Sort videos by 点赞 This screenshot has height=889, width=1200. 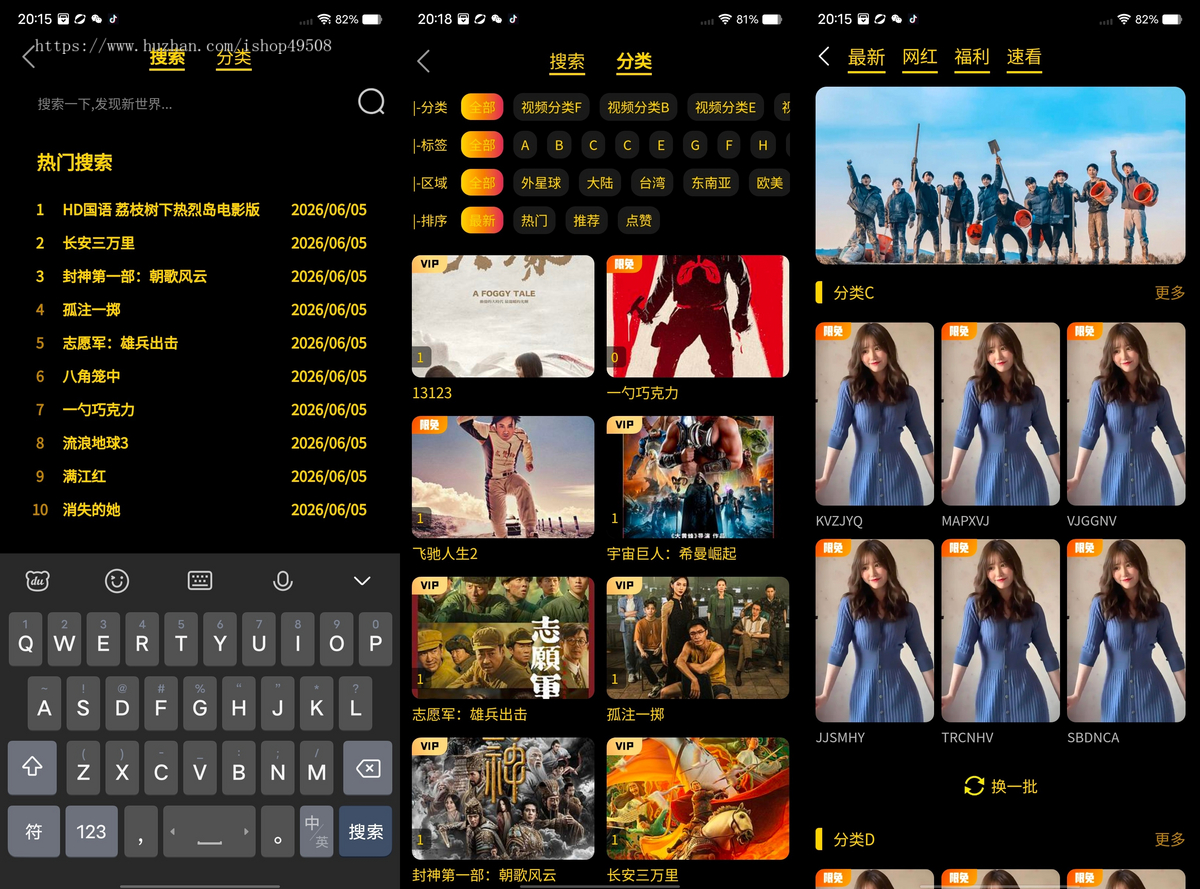(x=638, y=220)
